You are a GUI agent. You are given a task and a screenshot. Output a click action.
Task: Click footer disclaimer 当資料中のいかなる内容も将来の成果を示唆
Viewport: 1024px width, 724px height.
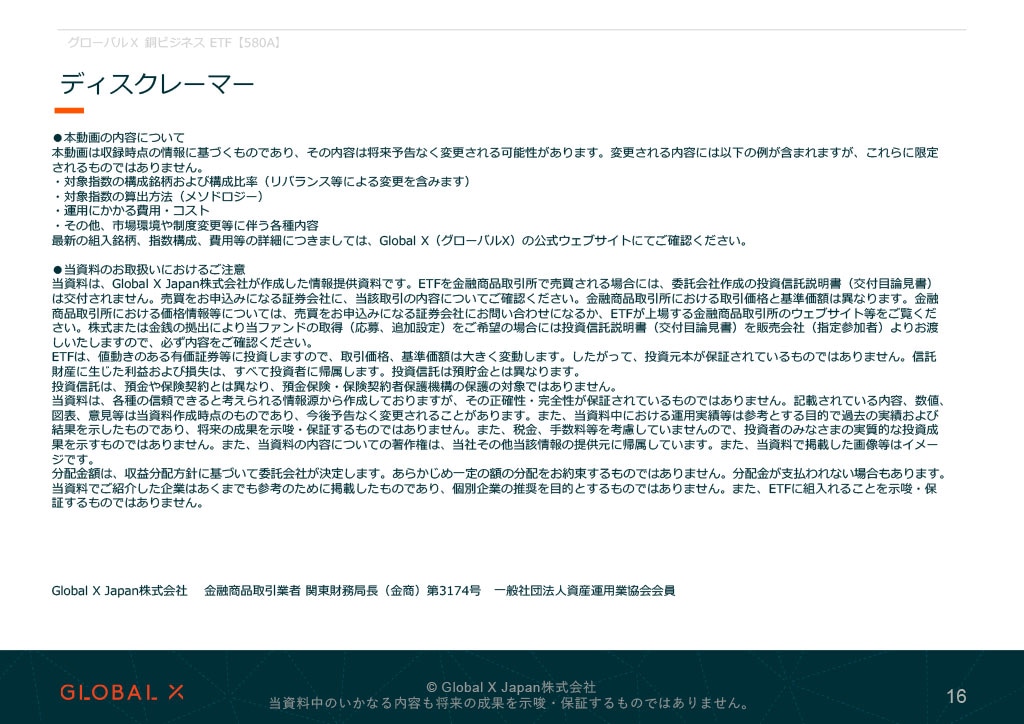coord(509,703)
